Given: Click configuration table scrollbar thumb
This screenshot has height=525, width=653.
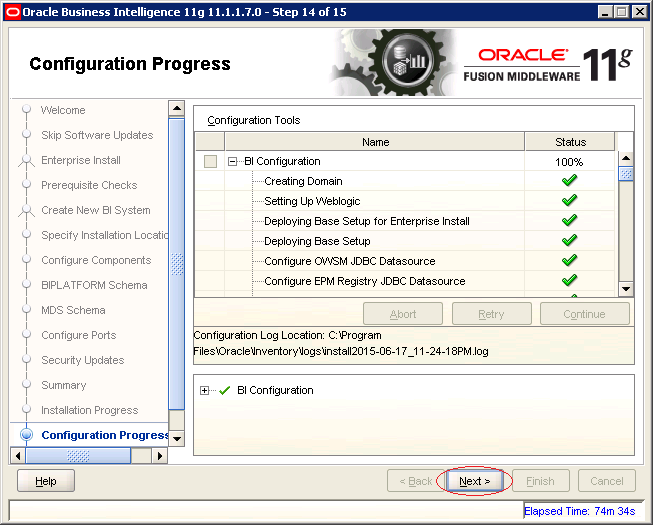Looking at the screenshot, I should [626, 173].
